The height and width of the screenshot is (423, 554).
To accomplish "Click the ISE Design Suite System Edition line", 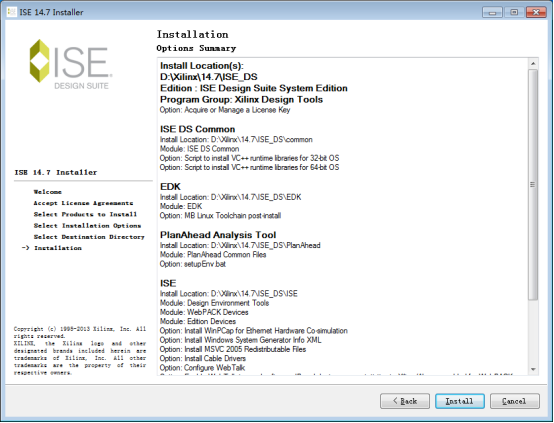I will click(254, 88).
